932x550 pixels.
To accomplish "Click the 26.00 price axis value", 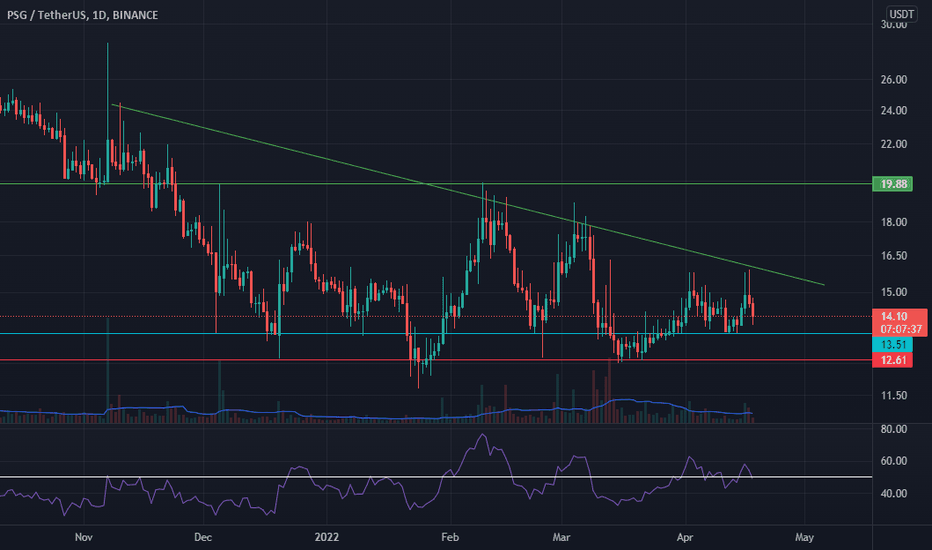I will click(x=893, y=79).
